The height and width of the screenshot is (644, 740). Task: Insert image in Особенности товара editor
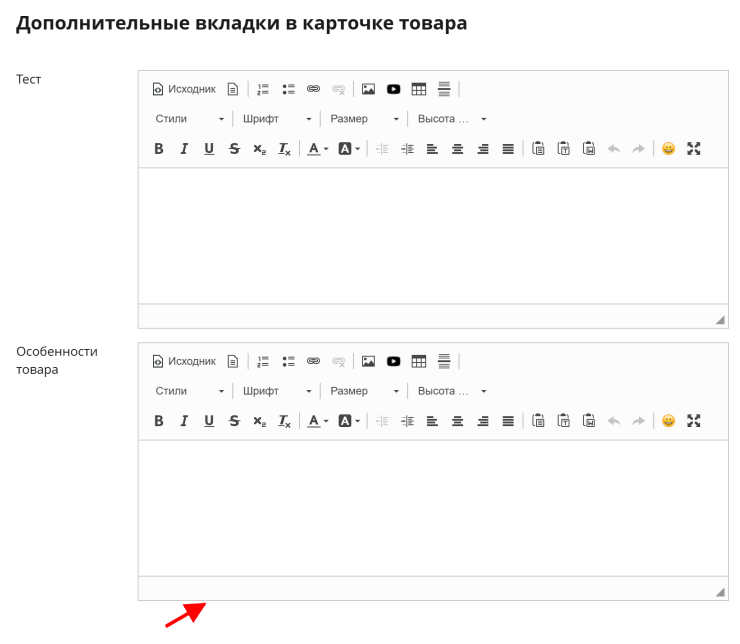tap(368, 361)
